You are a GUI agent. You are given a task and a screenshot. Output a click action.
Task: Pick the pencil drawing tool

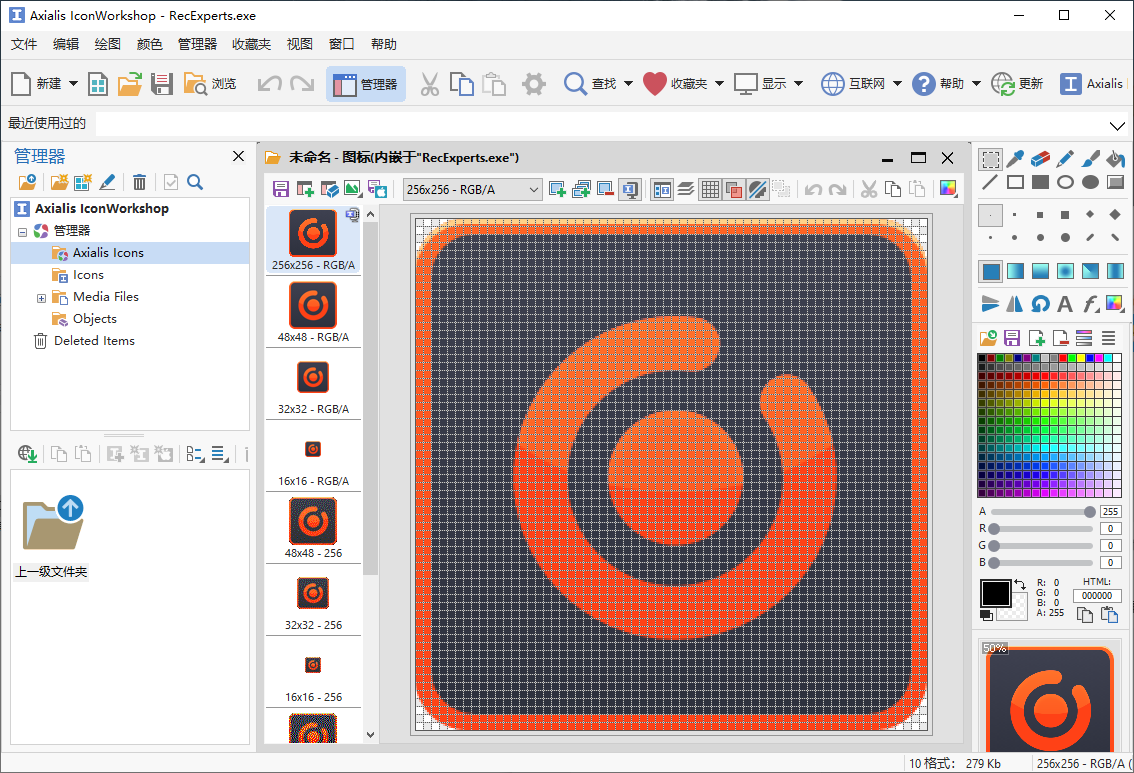coord(1065,159)
